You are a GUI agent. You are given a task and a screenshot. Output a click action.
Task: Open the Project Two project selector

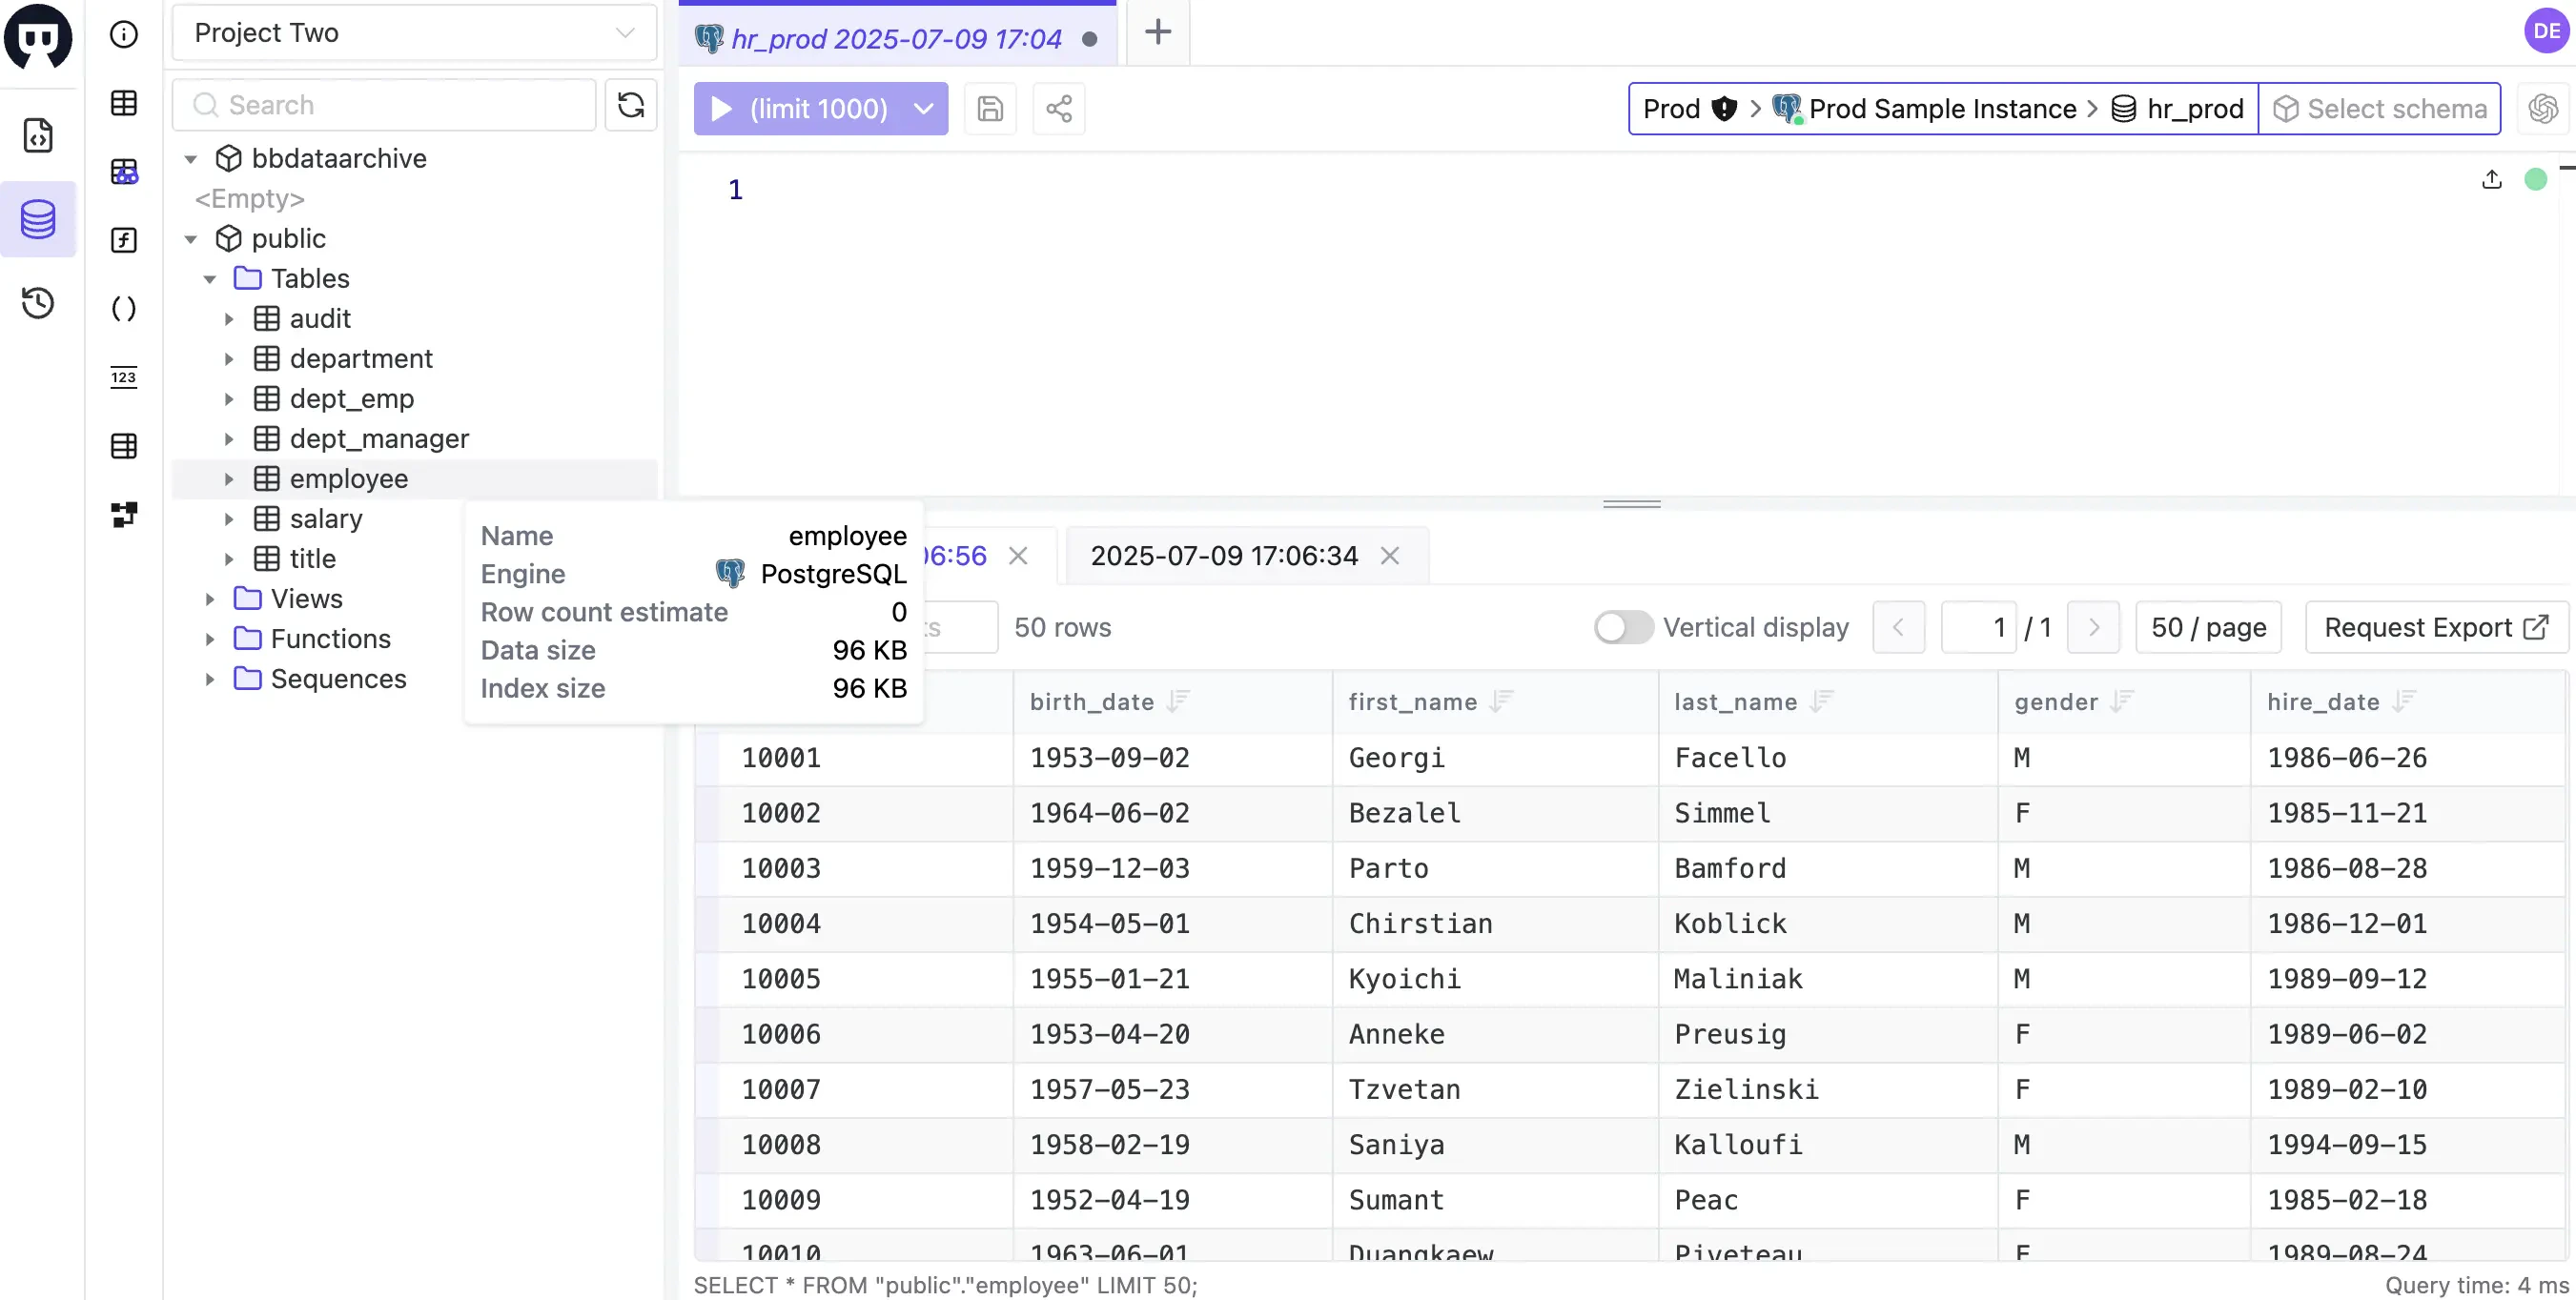413,33
